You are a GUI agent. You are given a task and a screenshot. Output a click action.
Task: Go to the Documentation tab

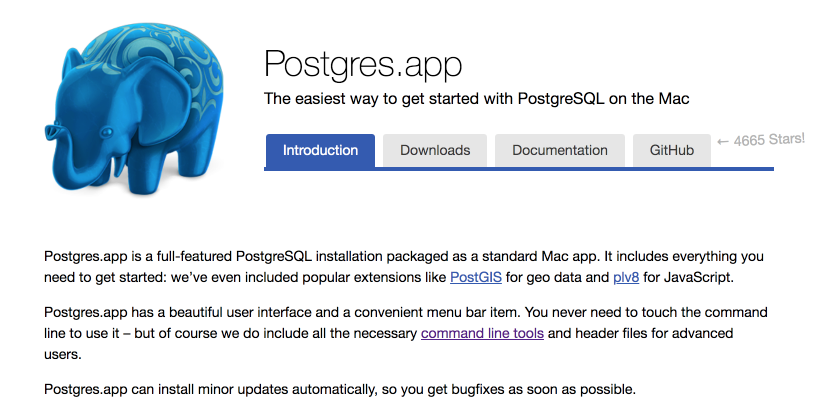560,151
